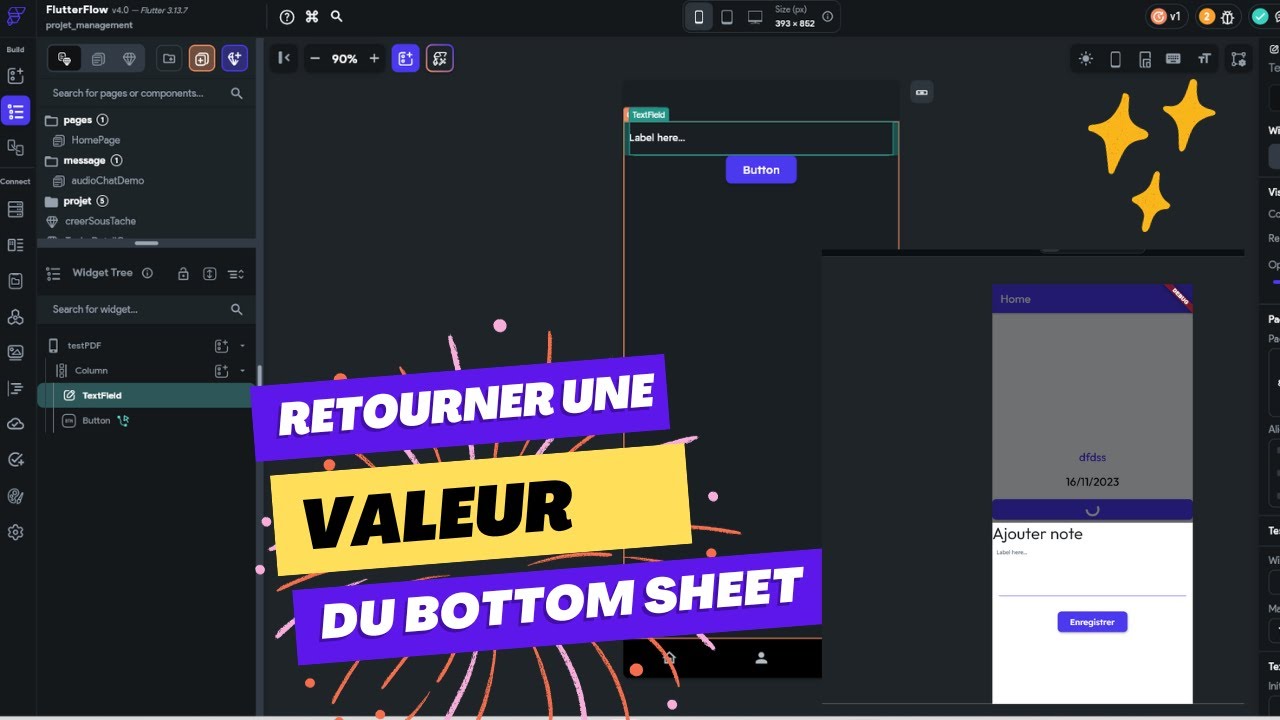This screenshot has width=1280, height=720.
Task: Click the FlutterFlow logo icon
Action: (x=16, y=17)
